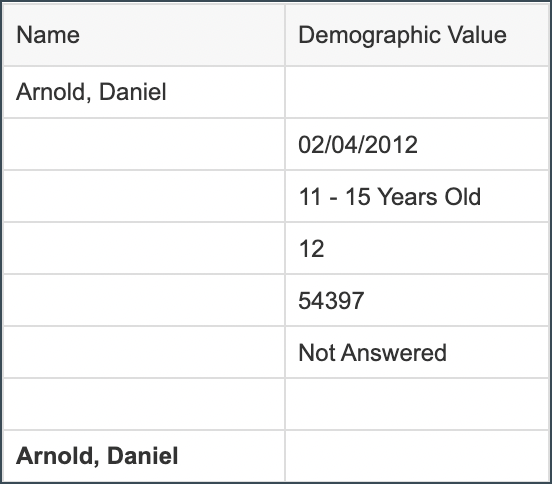The height and width of the screenshot is (484, 552).
Task: Select the first Arnold, Daniel name cell
Action: [x=144, y=92]
